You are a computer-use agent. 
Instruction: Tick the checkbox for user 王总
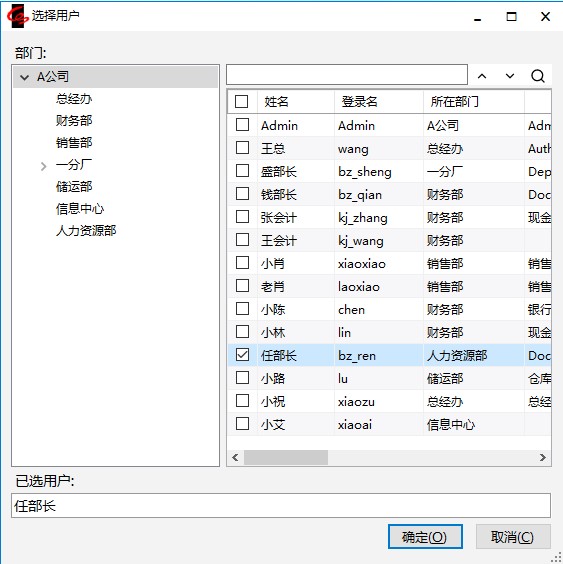click(242, 147)
